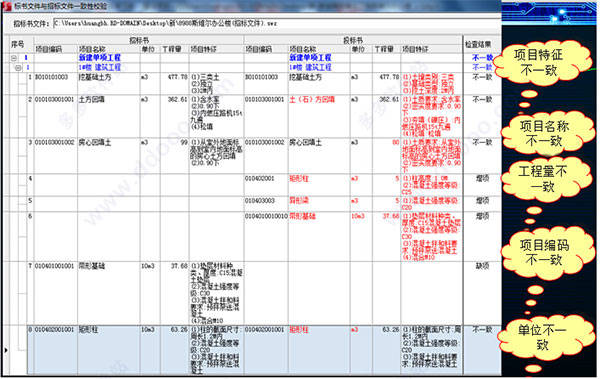
Task: Collapse the top-level 新建单项工程 tree node
Action: [14, 58]
